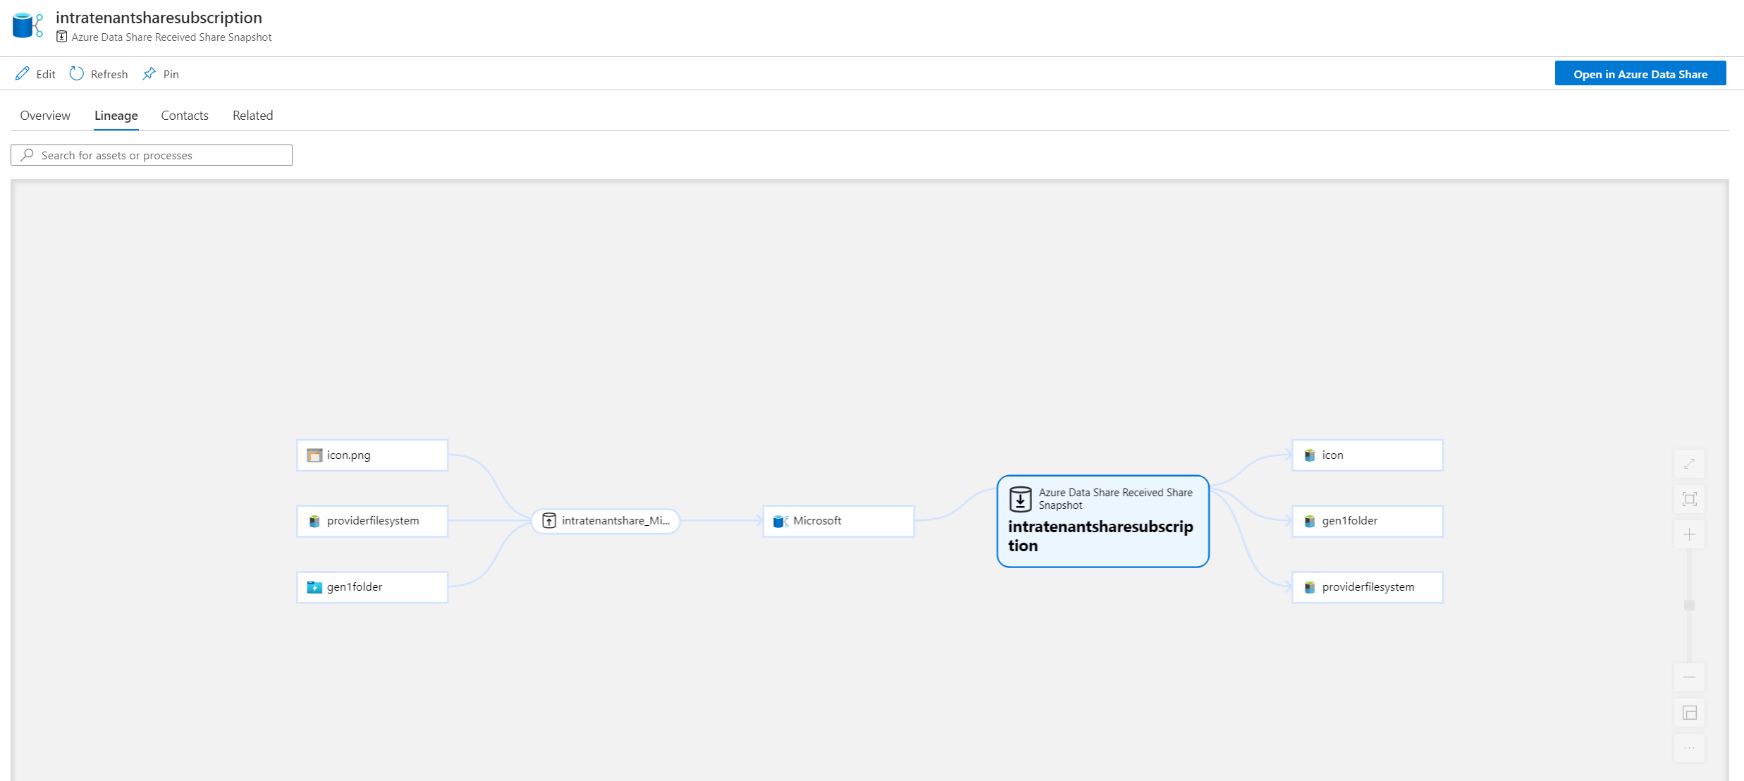Focus the search for assets or processes field
This screenshot has height=781, width=1744.
[152, 155]
